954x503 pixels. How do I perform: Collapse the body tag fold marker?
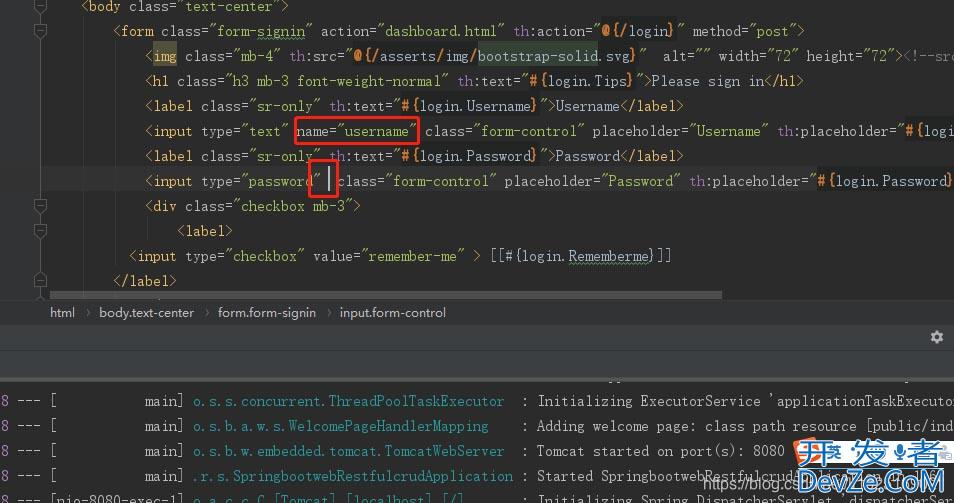(x=40, y=6)
